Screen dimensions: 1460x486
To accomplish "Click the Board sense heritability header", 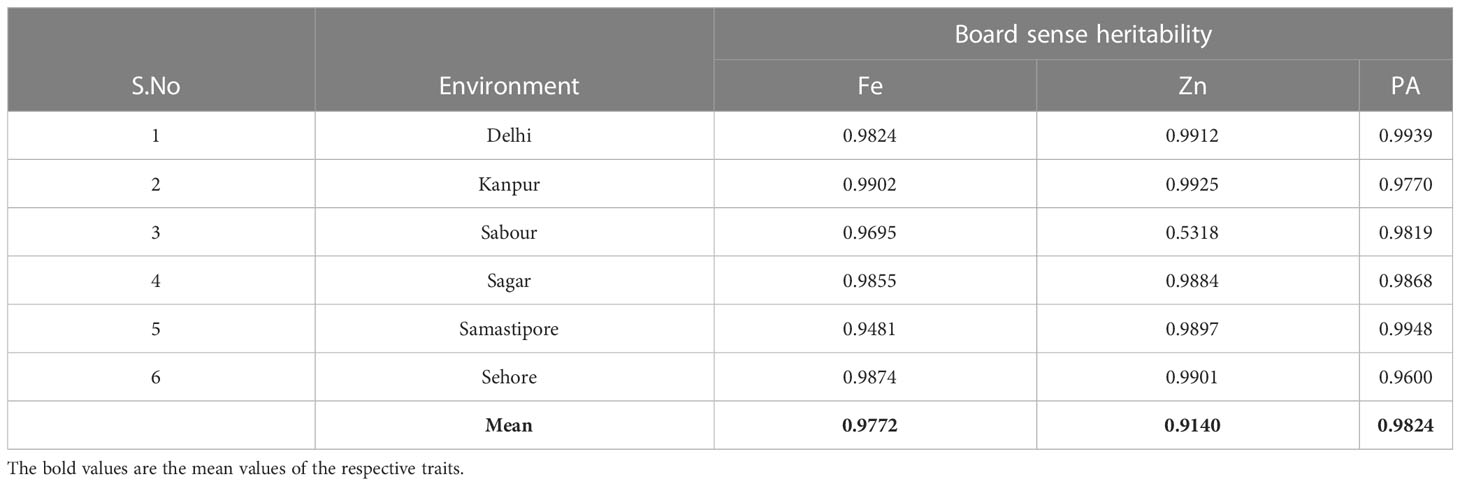I will click(1083, 34).
